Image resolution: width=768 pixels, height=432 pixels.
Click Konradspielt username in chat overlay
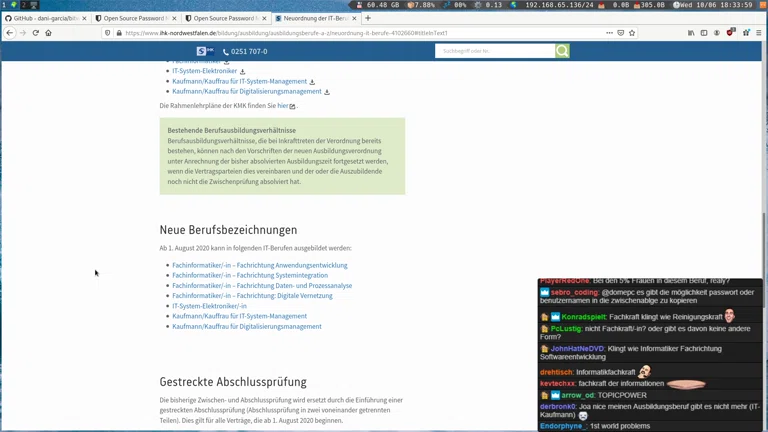click(x=584, y=317)
